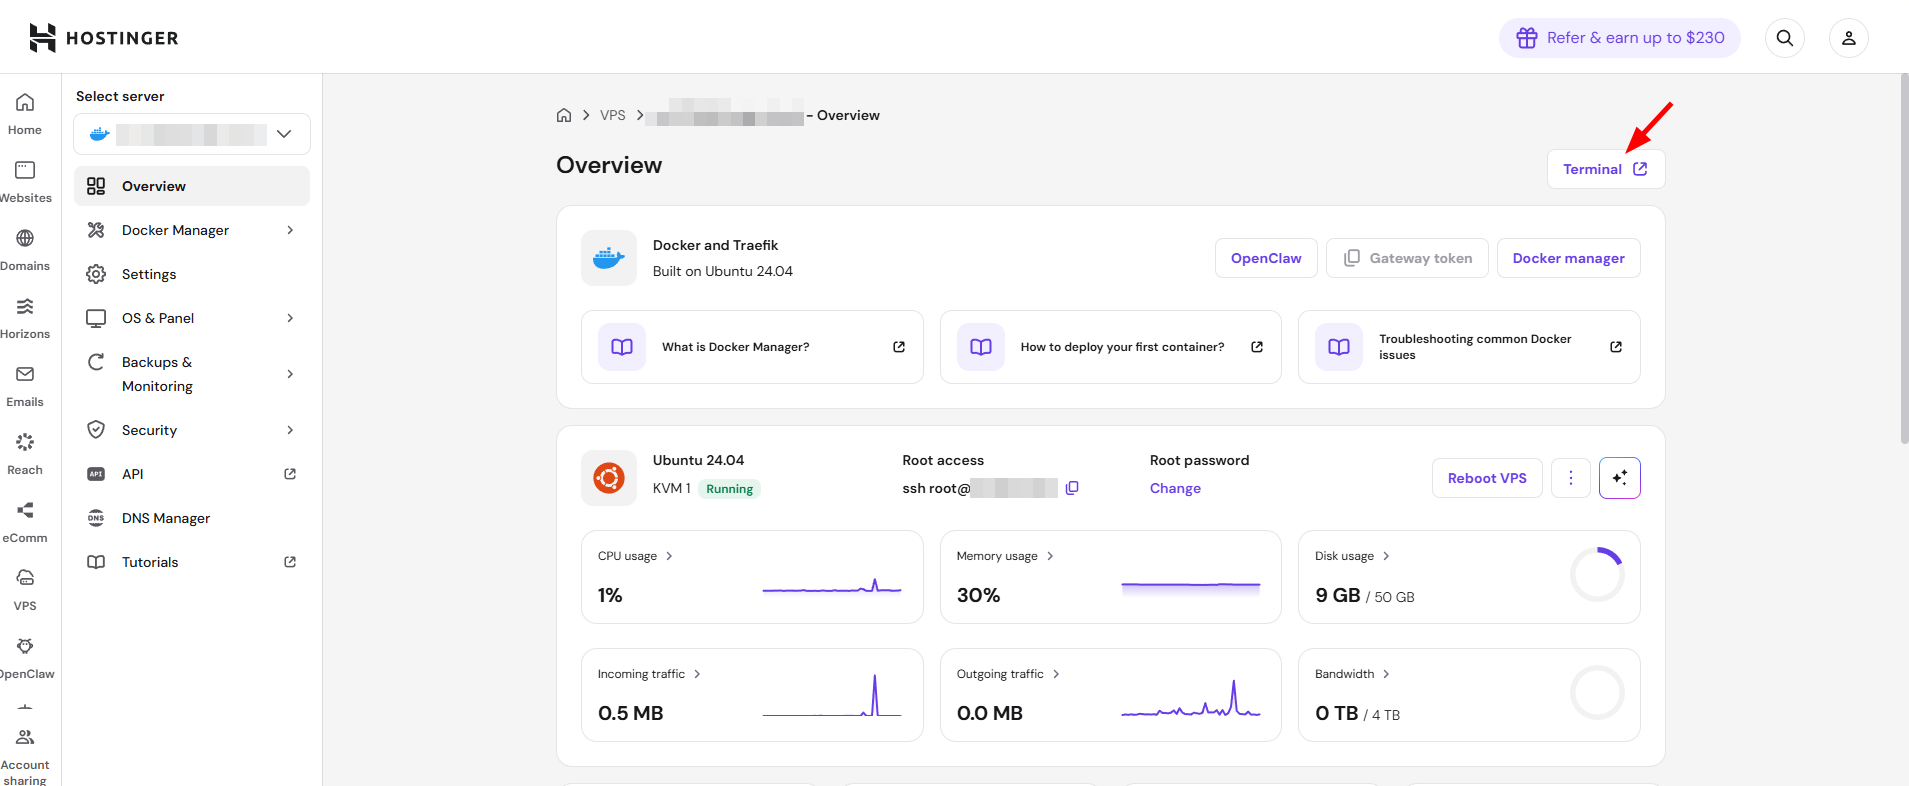Open Domains in left rail
The width and height of the screenshot is (1909, 786).
(25, 250)
